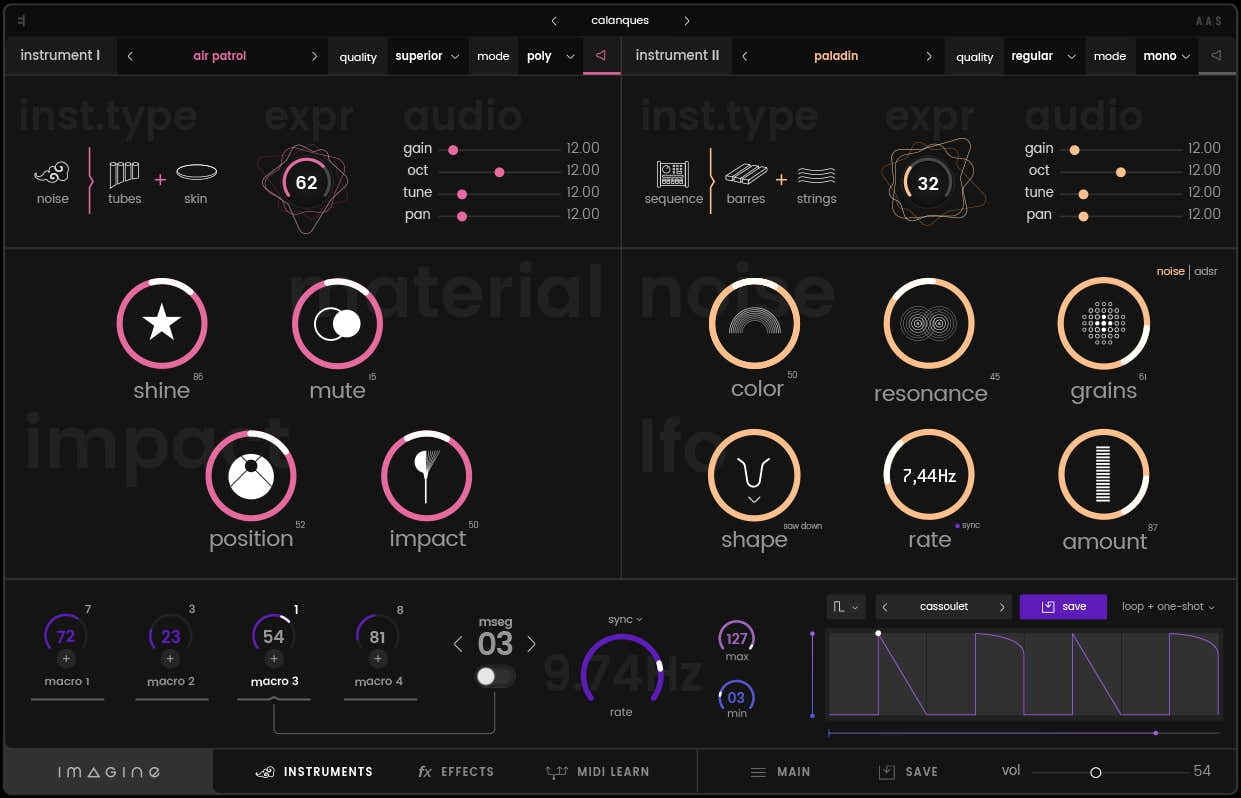Viewport: 1241px width, 798px height.
Task: Click the plus button under macro 1
Action: 66,658
